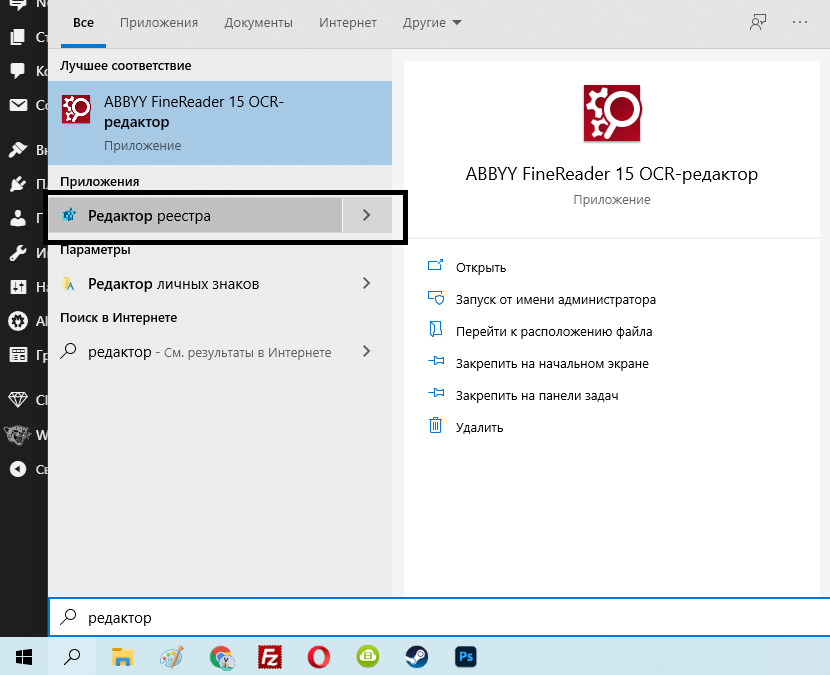Open Steam from the taskbar
The image size is (830, 675).
pyautogui.click(x=416, y=657)
